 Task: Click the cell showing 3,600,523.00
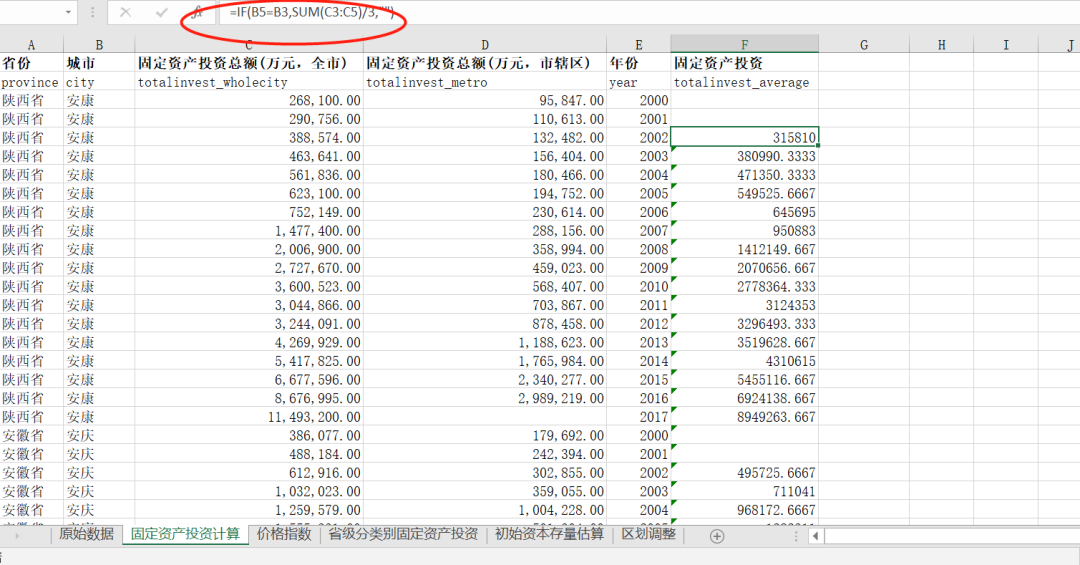(x=249, y=287)
